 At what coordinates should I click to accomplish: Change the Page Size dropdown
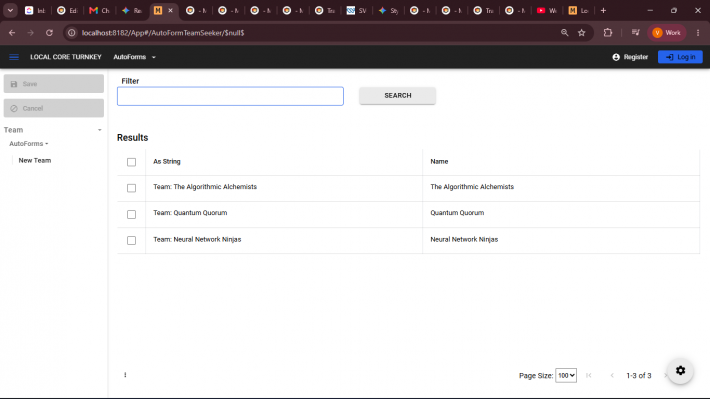coord(566,375)
